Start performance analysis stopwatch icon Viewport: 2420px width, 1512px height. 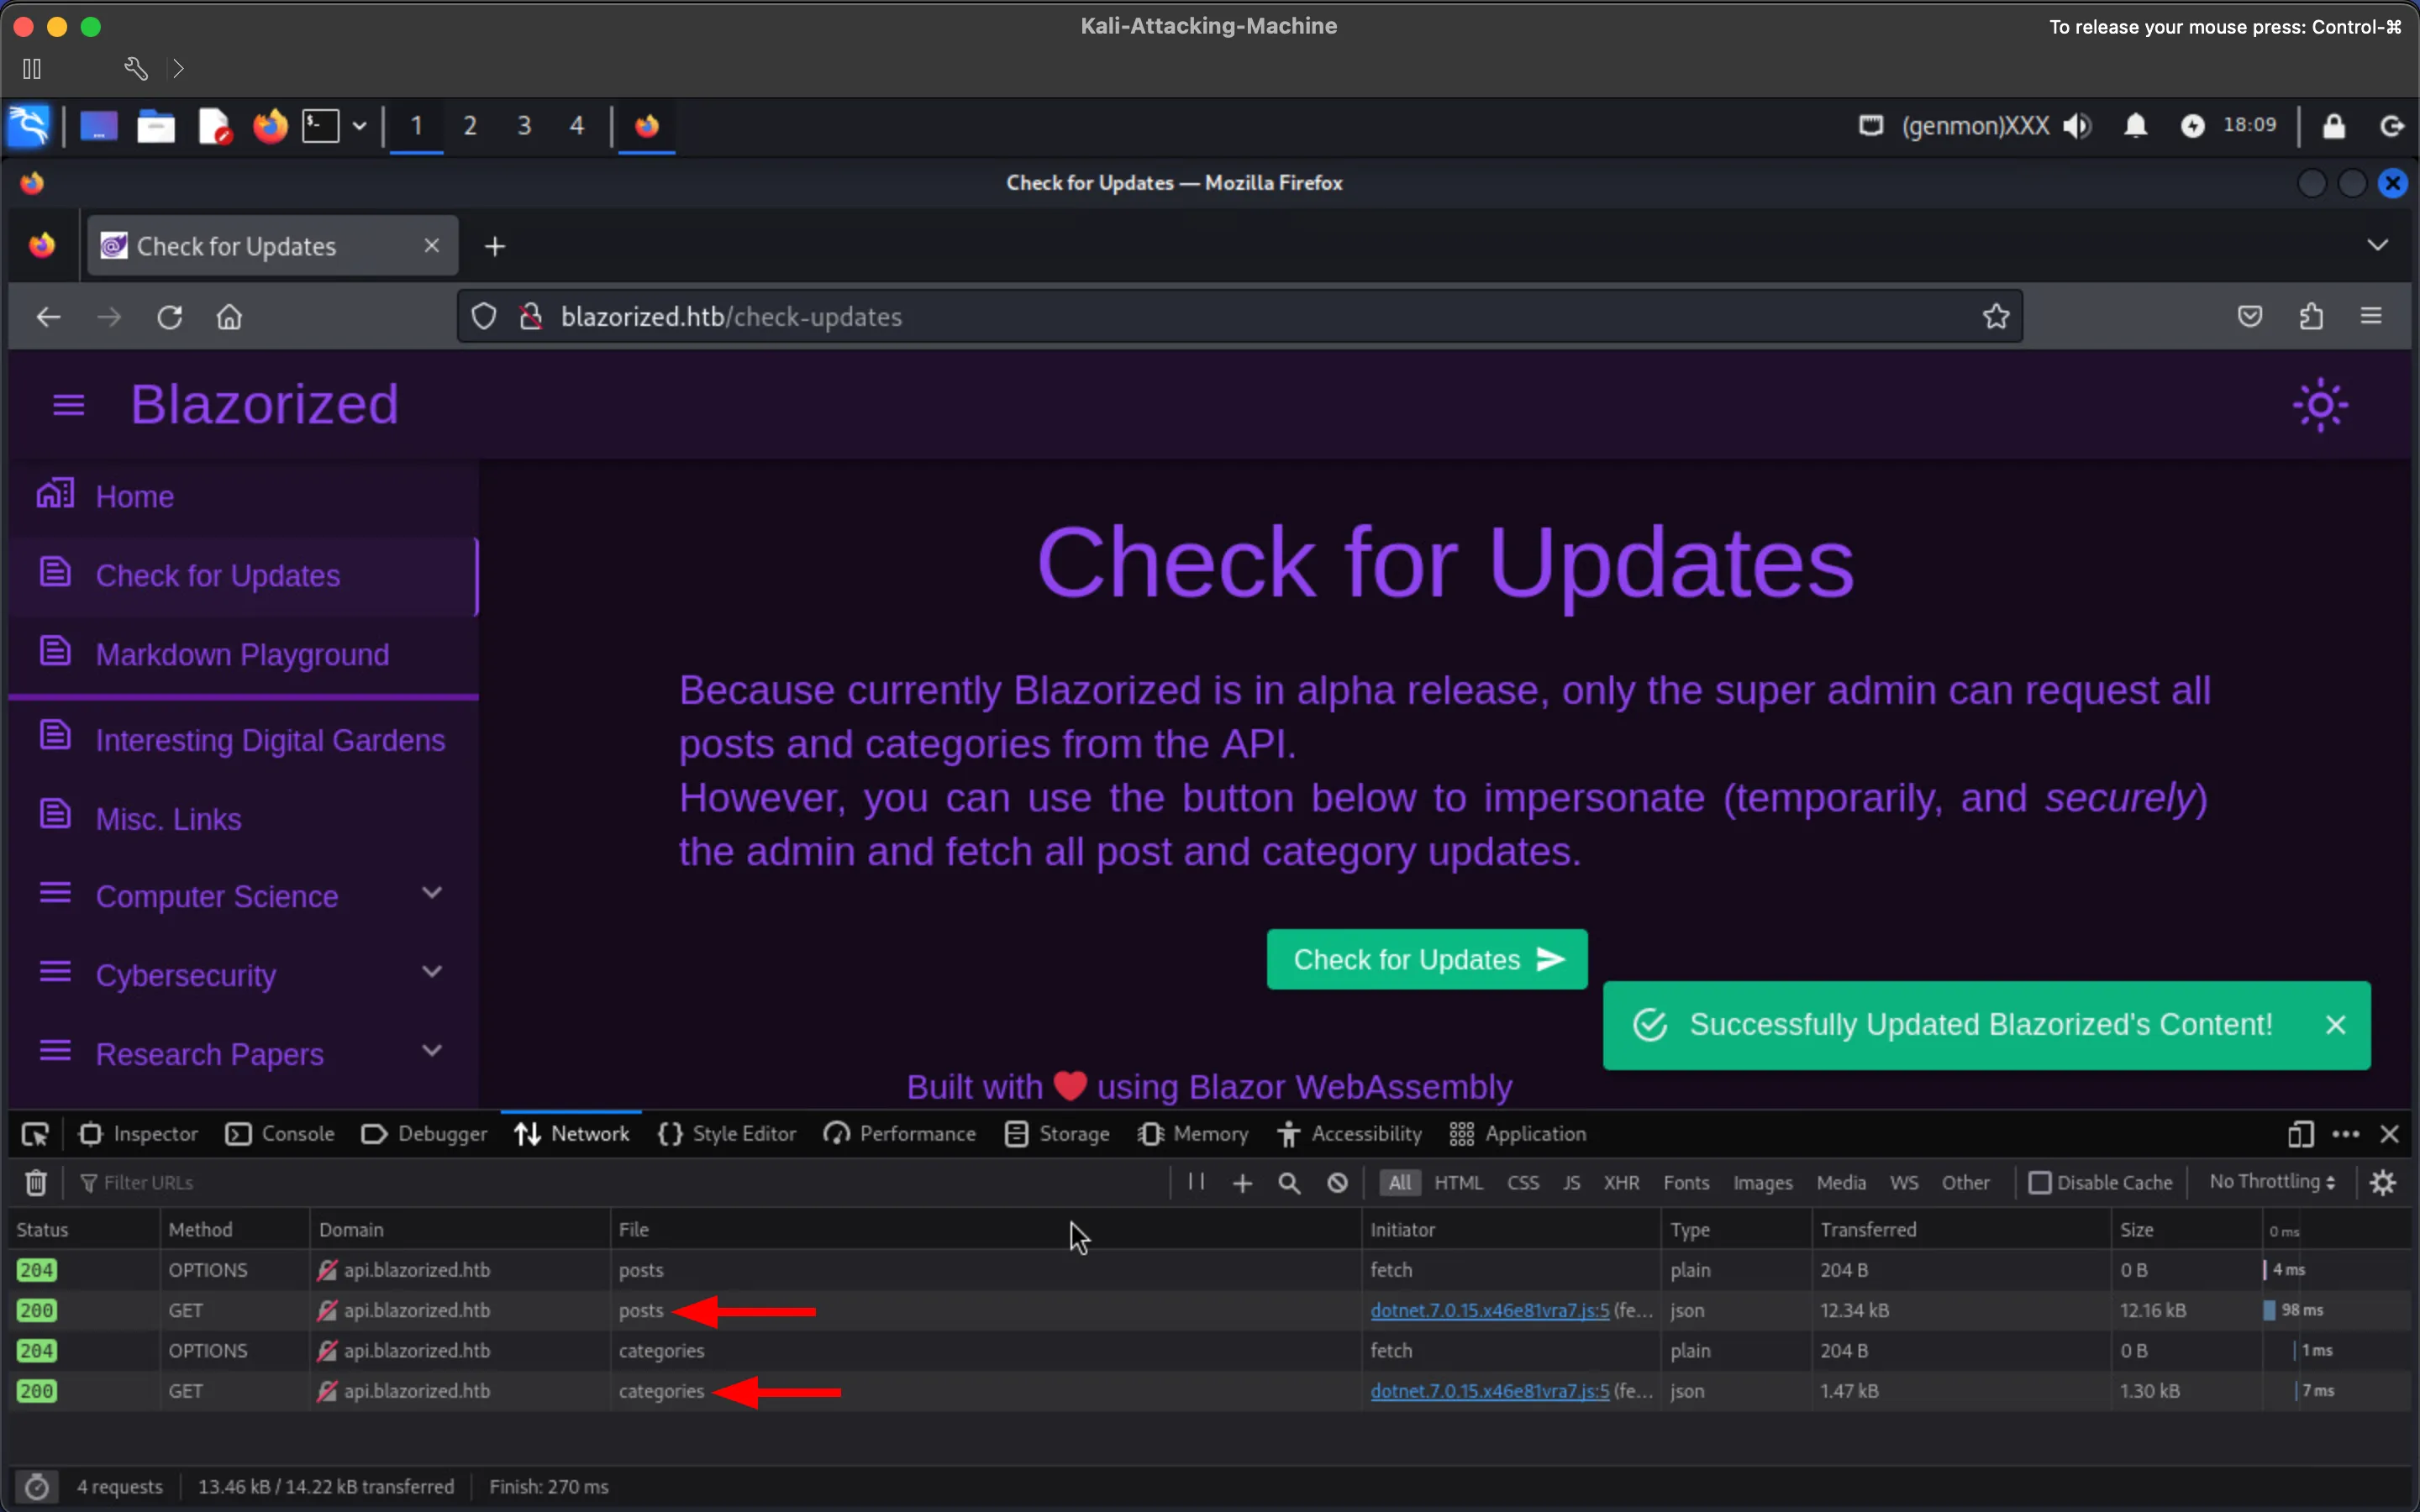[x=37, y=1487]
